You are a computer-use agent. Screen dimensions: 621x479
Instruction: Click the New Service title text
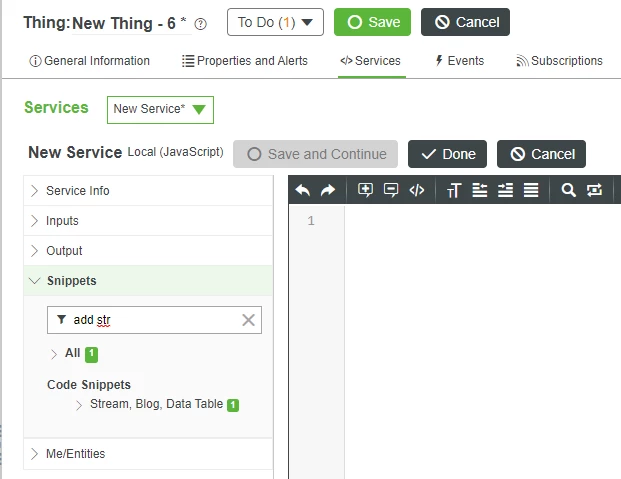pyautogui.click(x=75, y=153)
